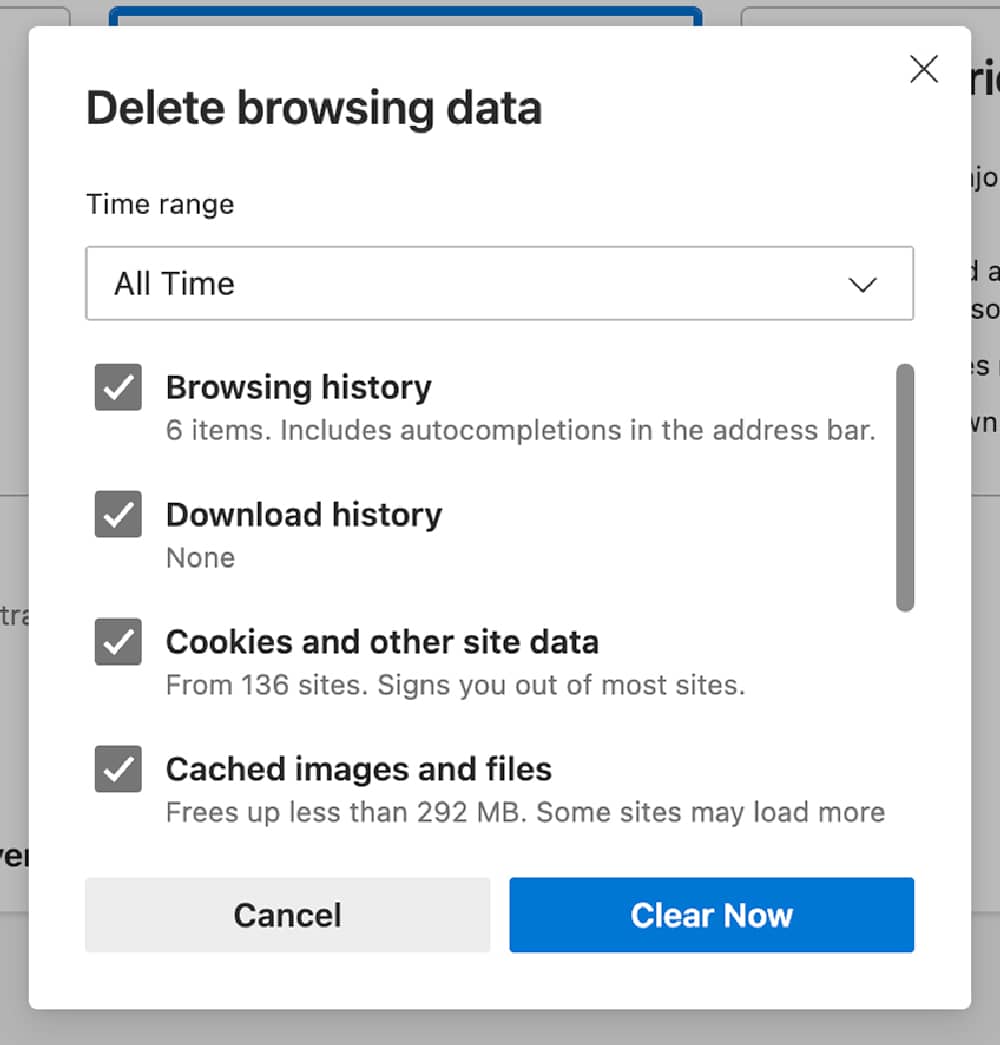Viewport: 1000px width, 1045px height.
Task: Click the blue-outlined element behind the dialog
Action: pyautogui.click(x=405, y=11)
